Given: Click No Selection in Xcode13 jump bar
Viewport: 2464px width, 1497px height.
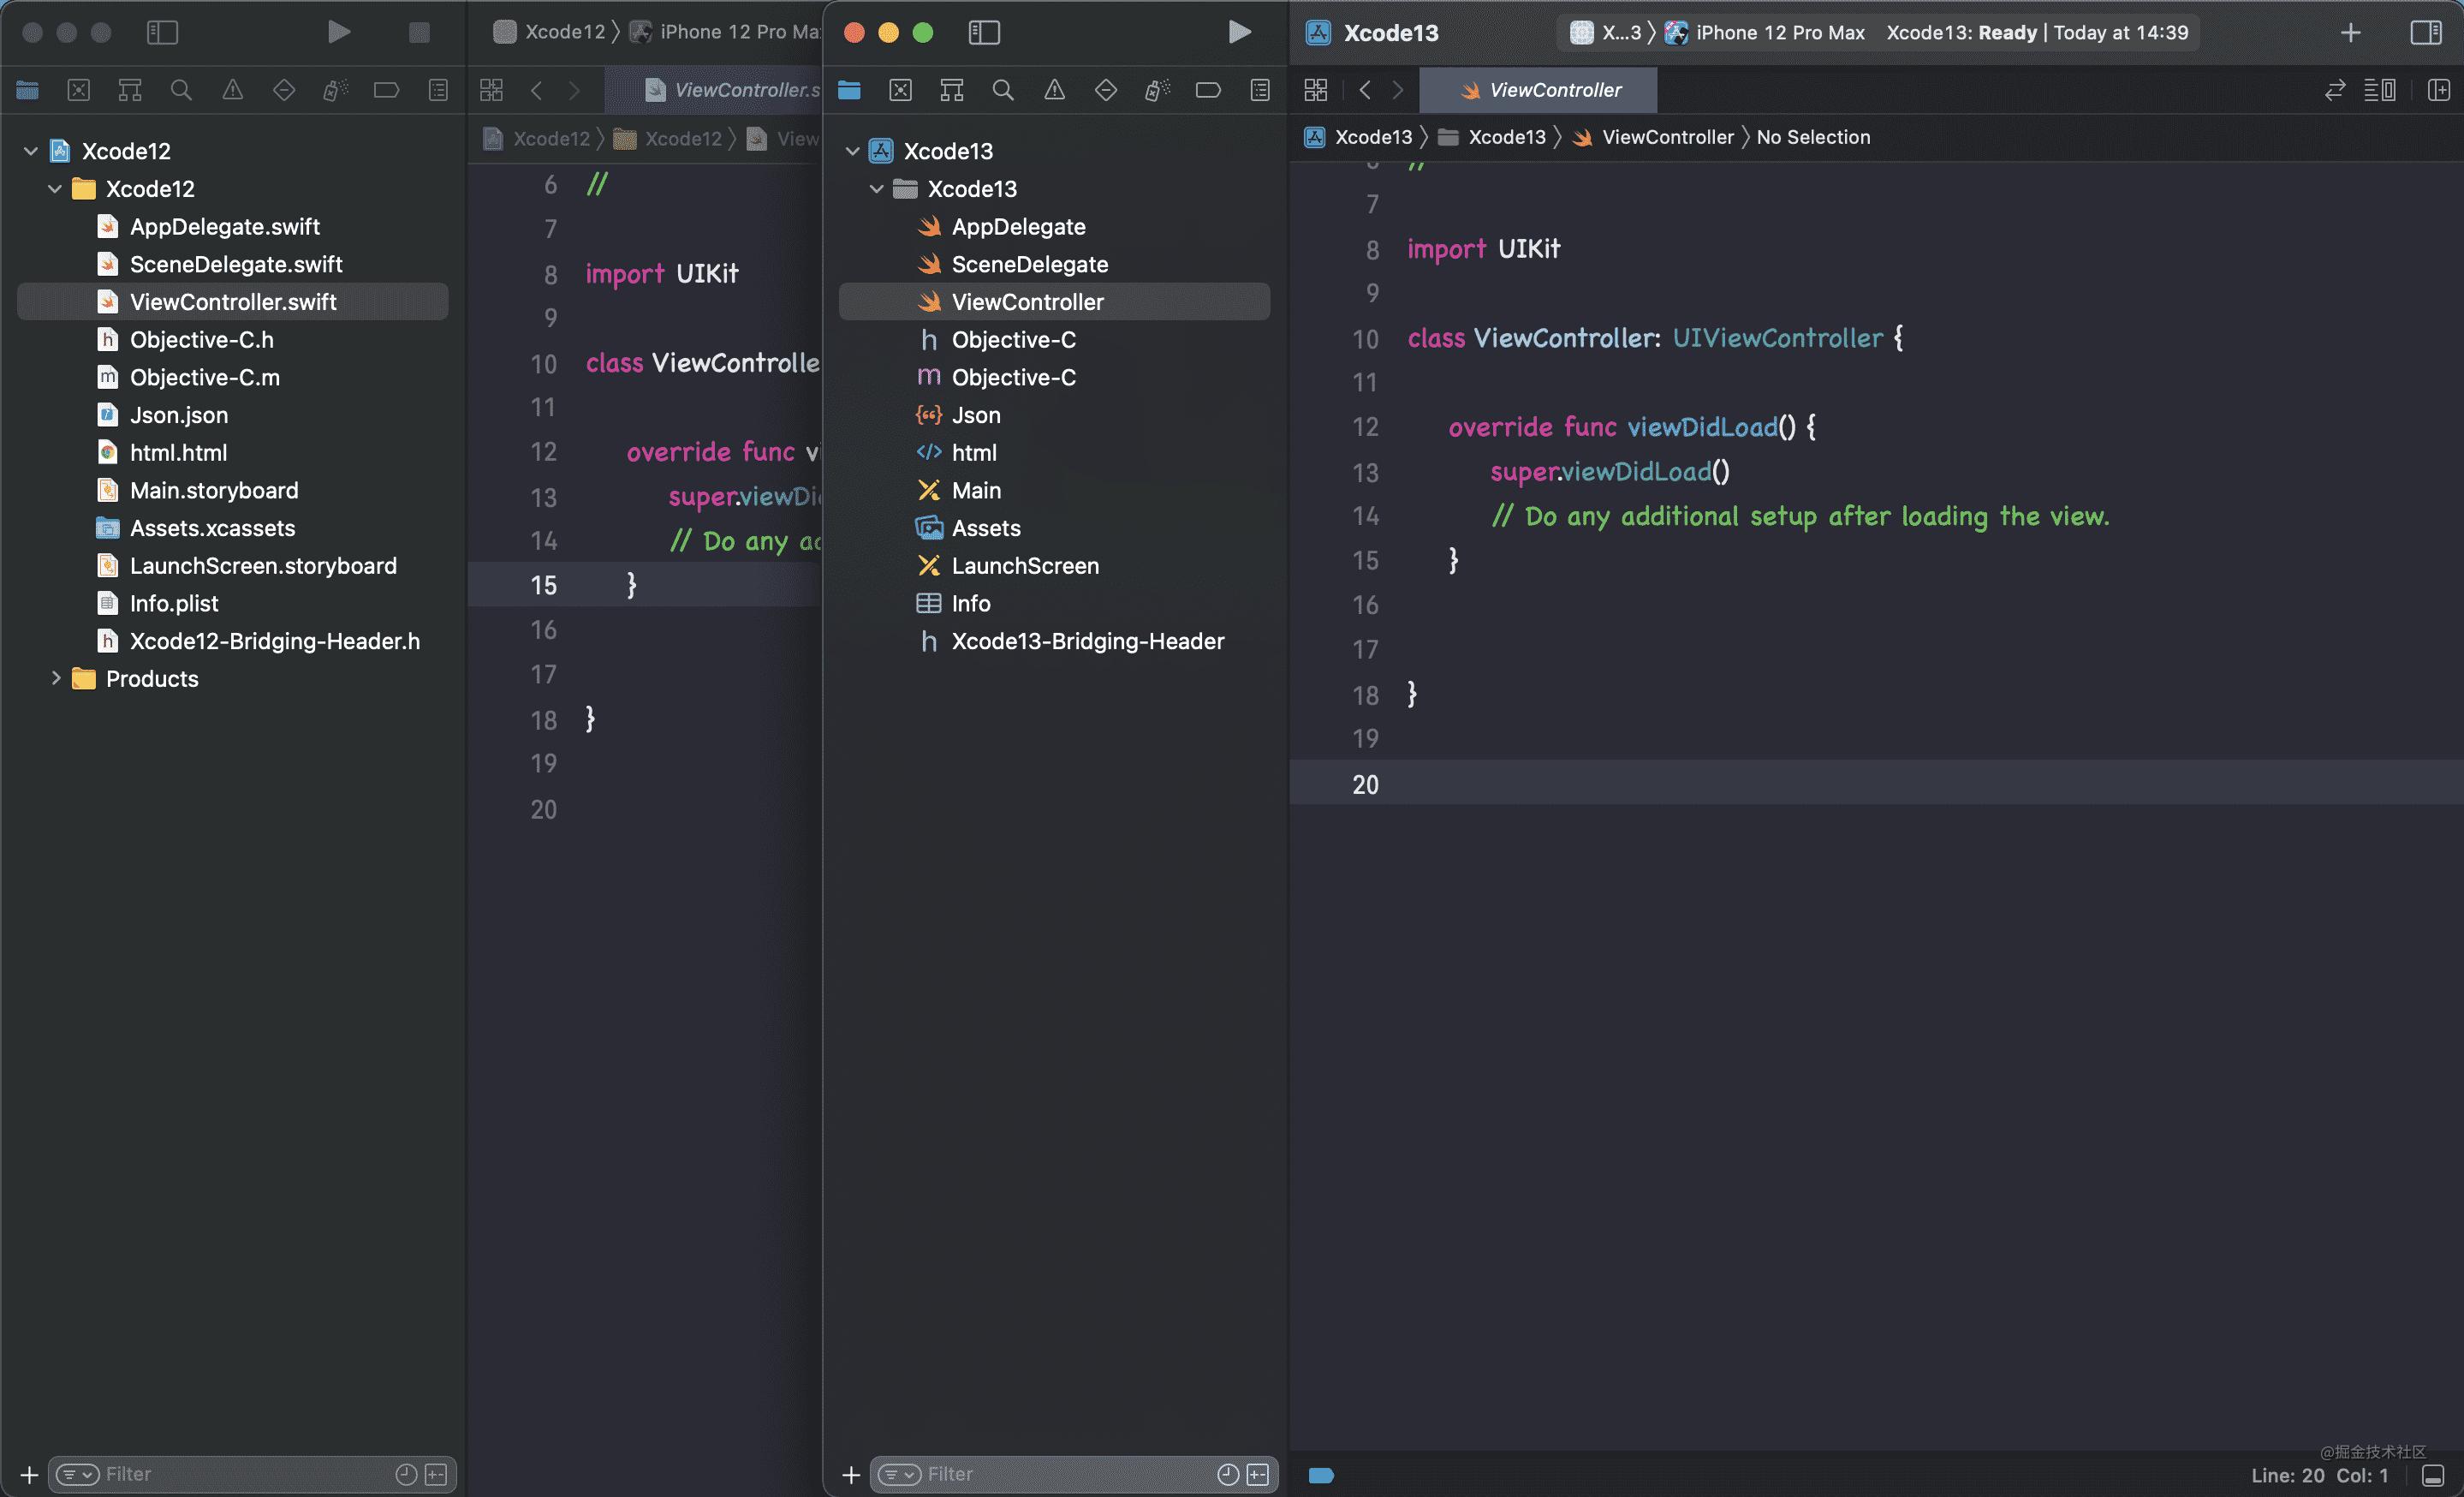Looking at the screenshot, I should coord(1813,137).
